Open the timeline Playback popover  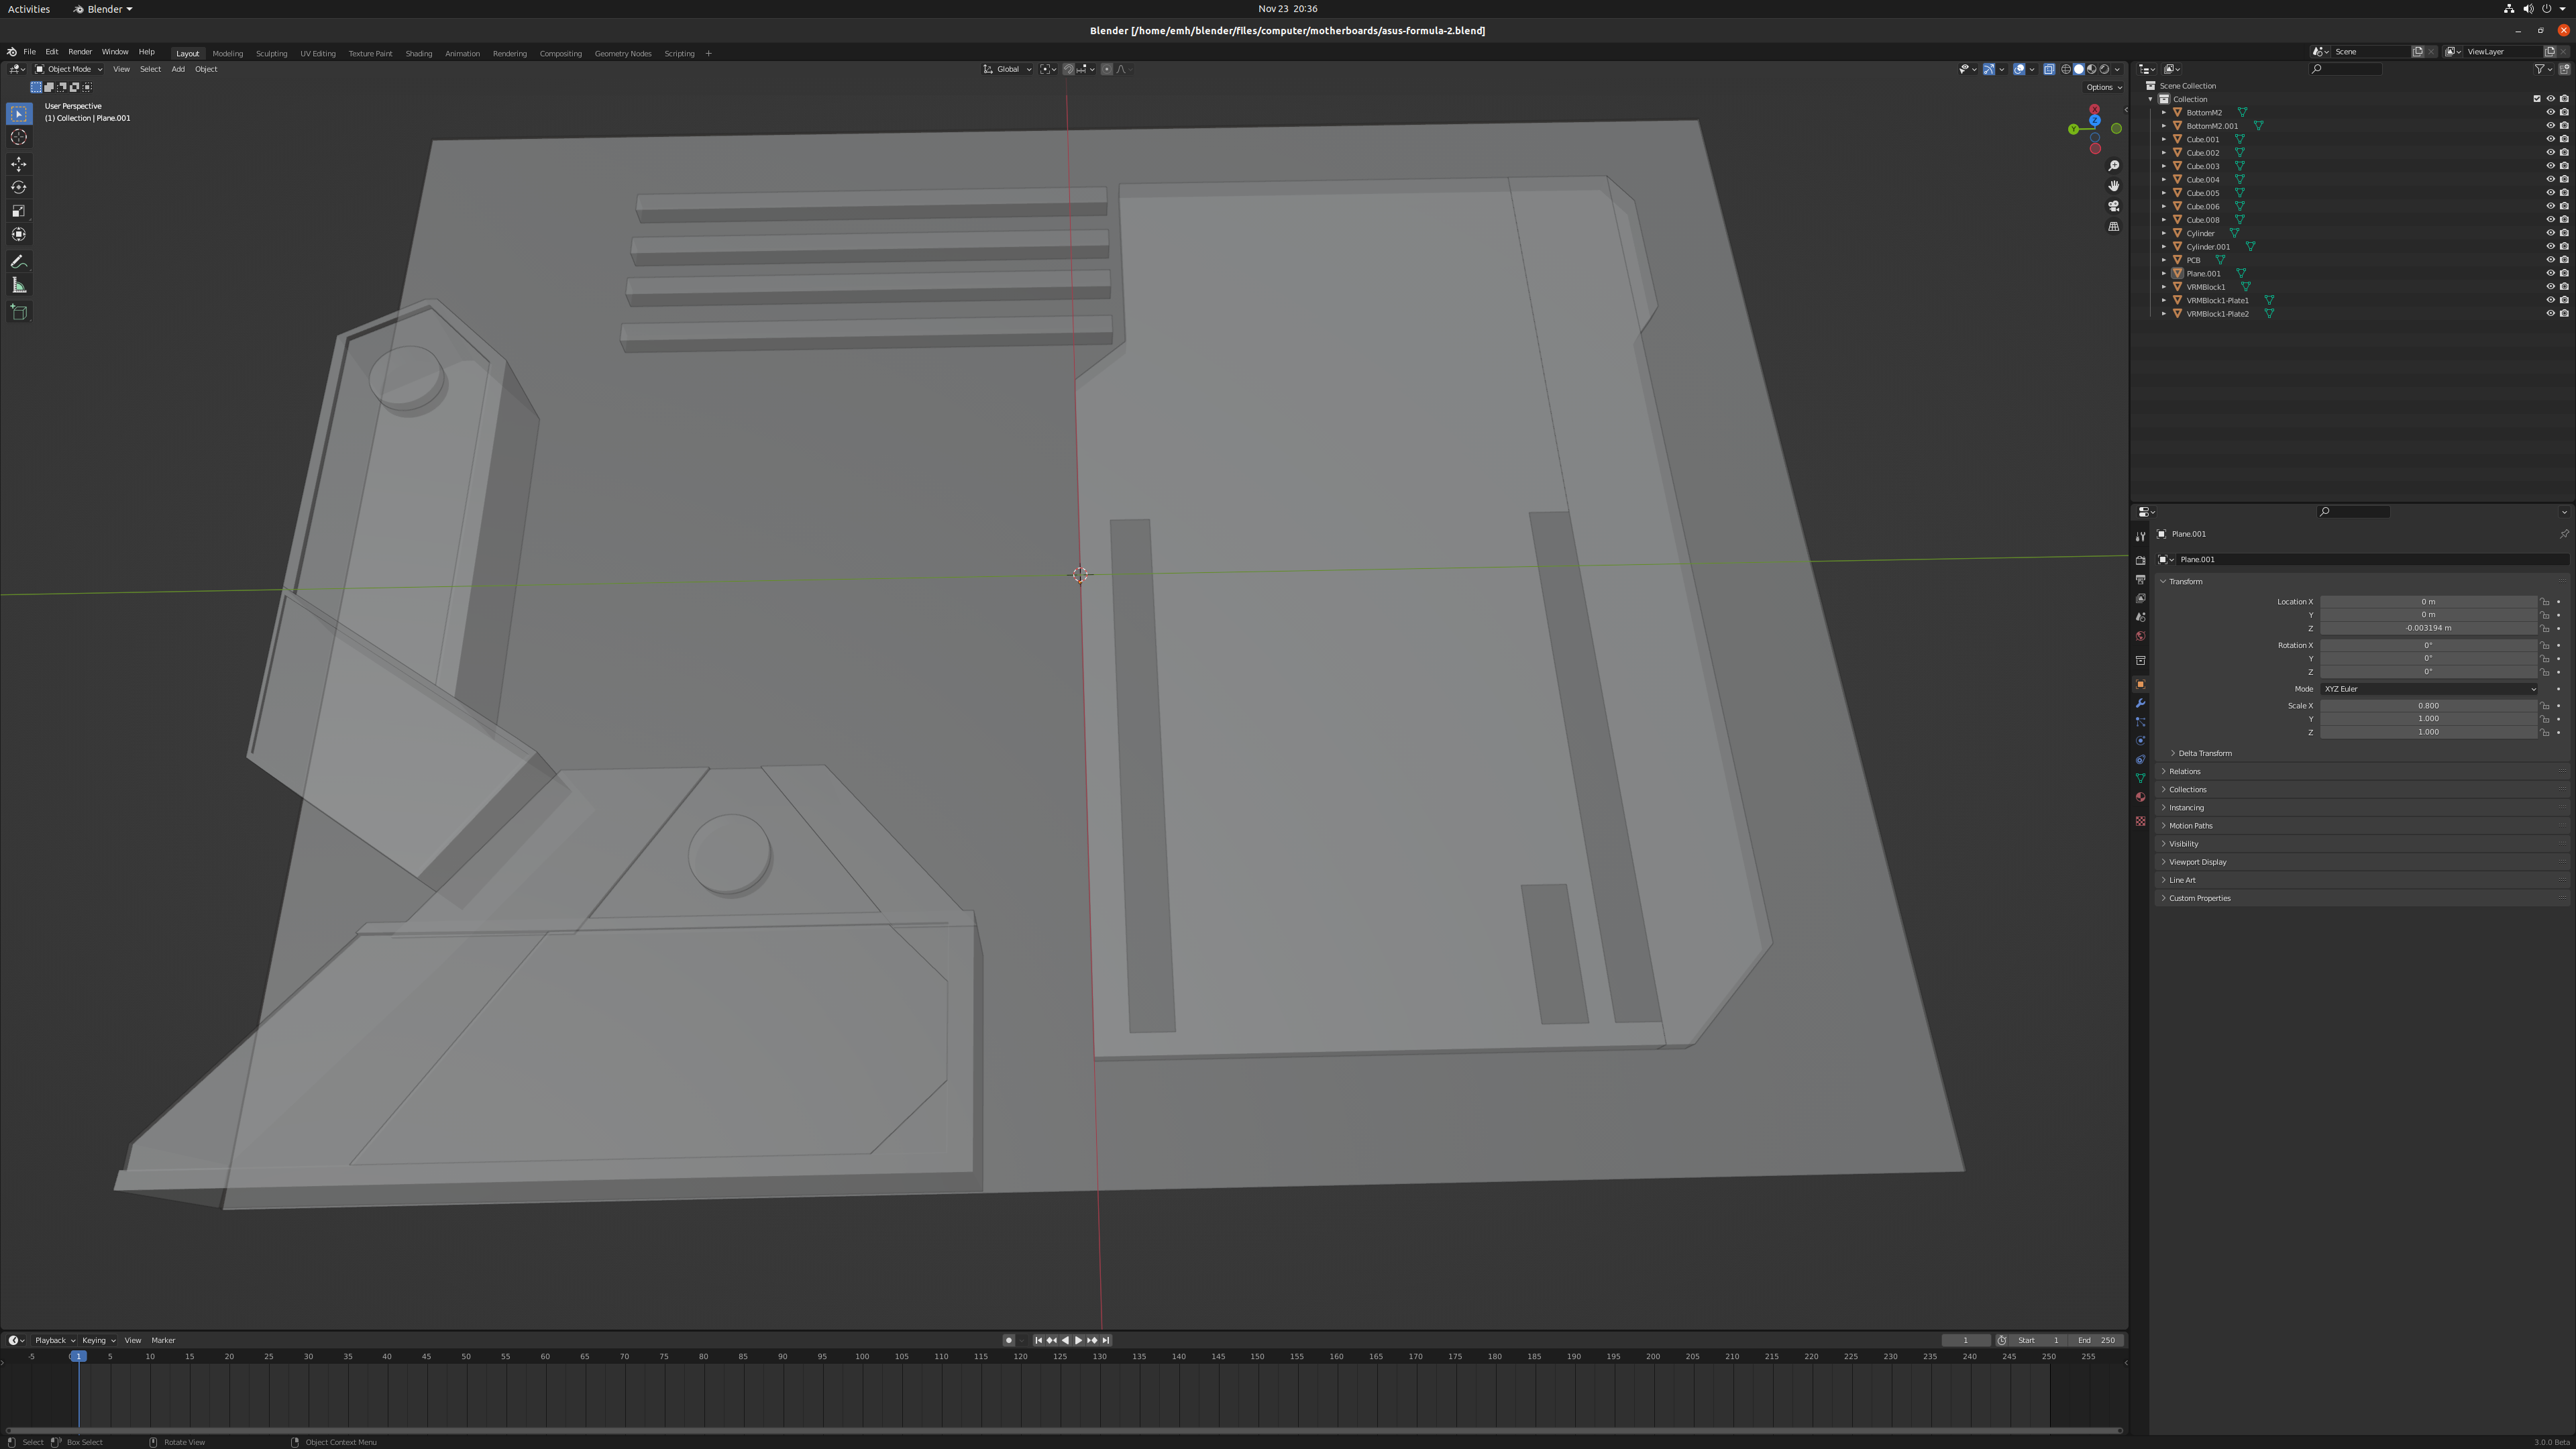pyautogui.click(x=55, y=1341)
